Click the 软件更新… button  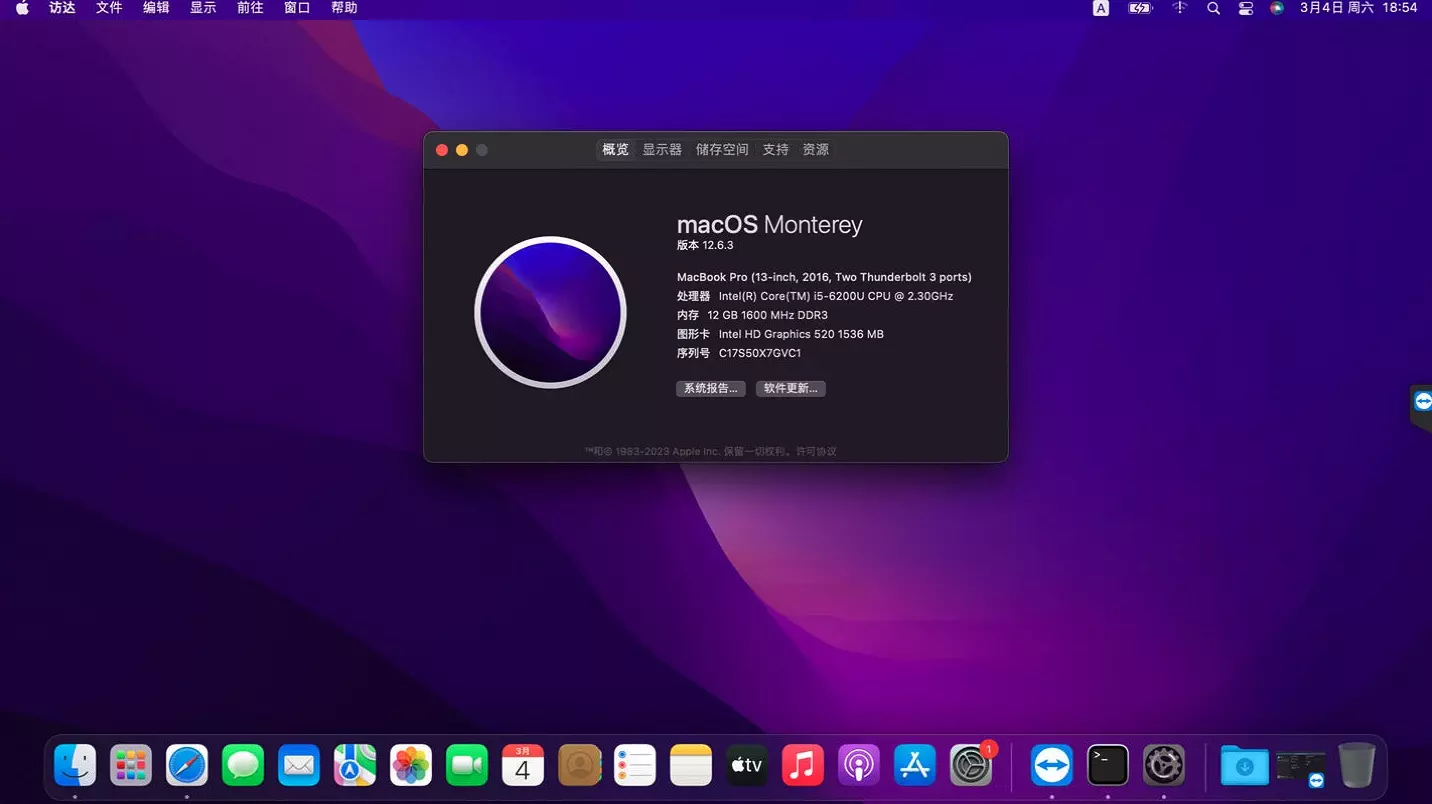coord(790,388)
